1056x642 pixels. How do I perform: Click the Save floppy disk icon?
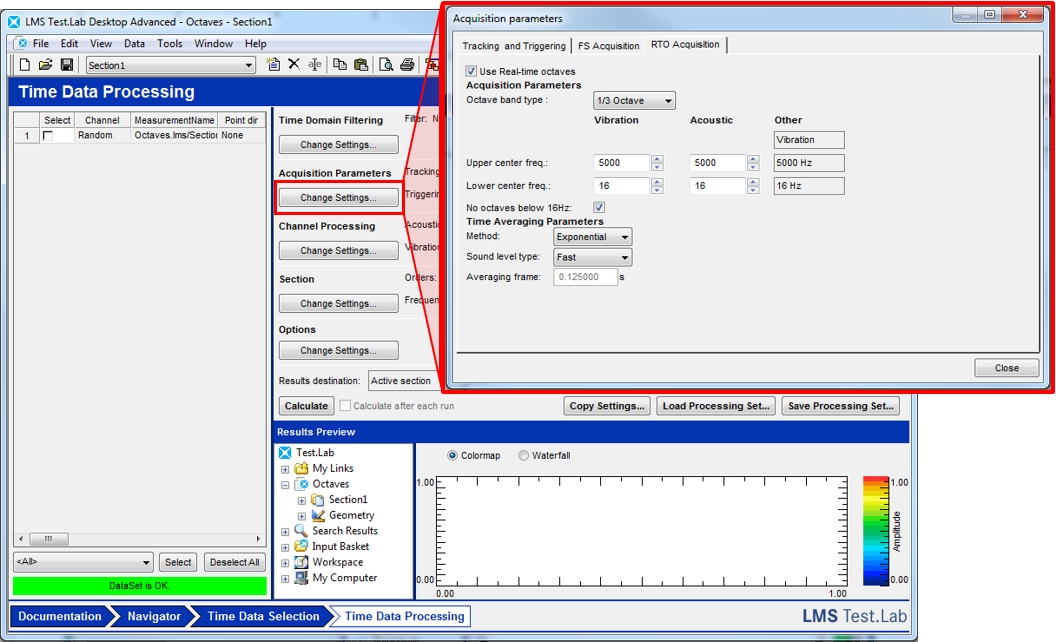click(x=66, y=65)
